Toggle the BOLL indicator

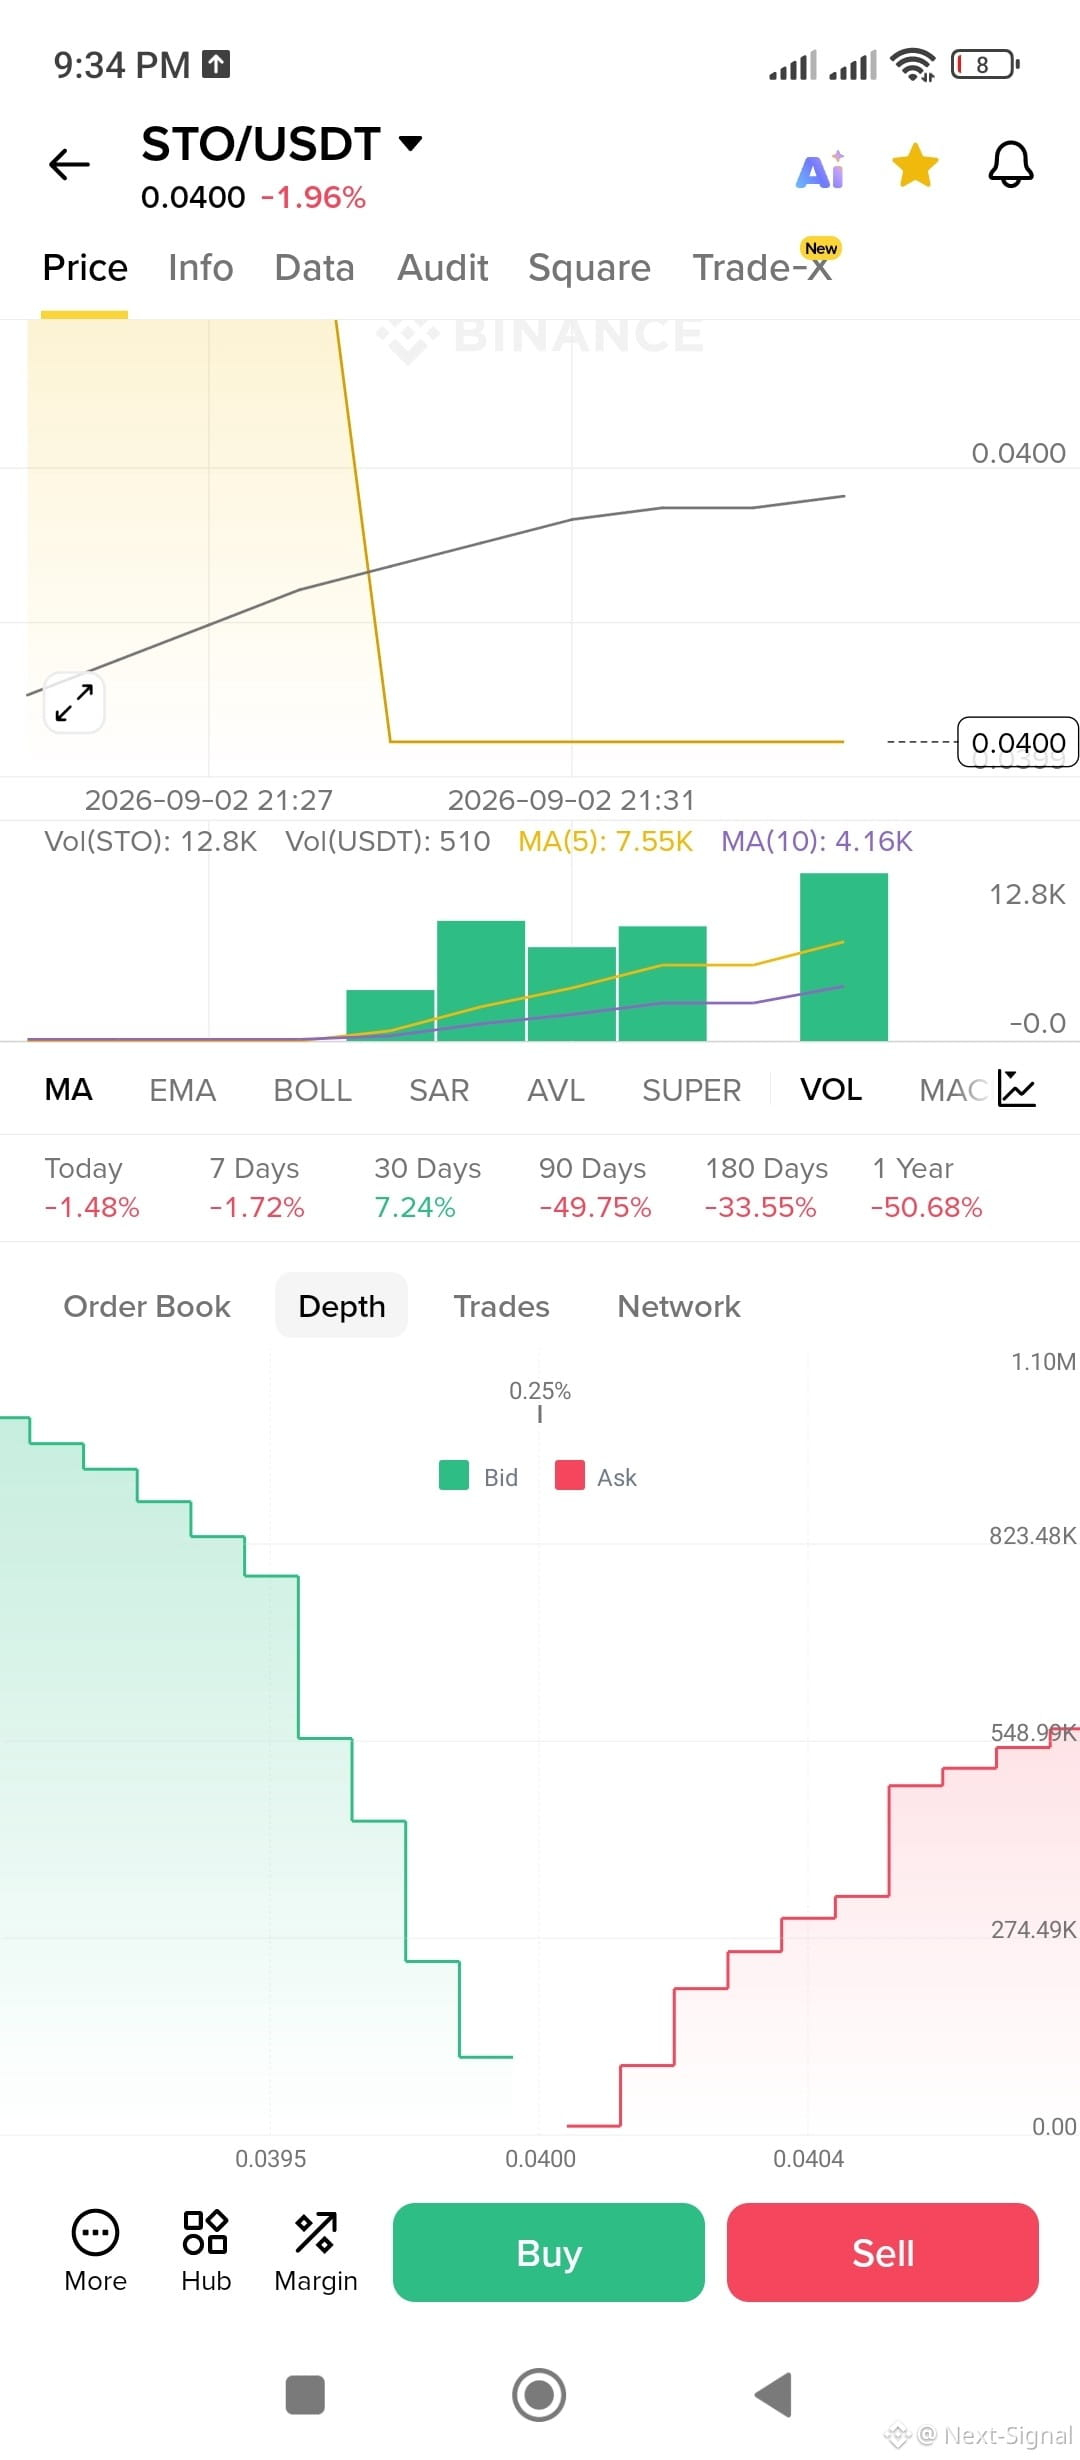[313, 1090]
